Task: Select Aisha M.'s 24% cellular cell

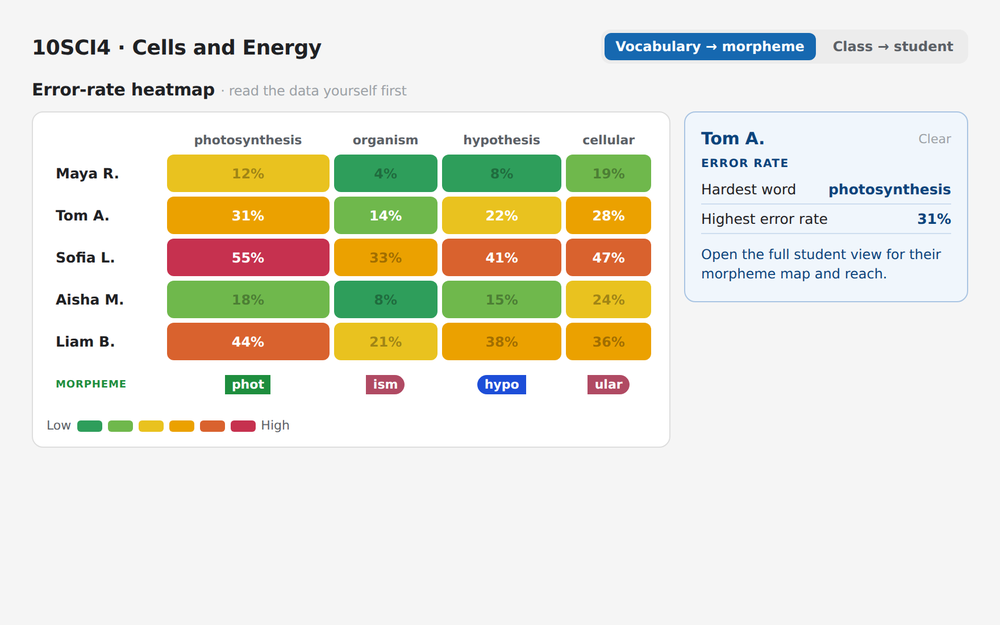Action: pyautogui.click(x=608, y=300)
